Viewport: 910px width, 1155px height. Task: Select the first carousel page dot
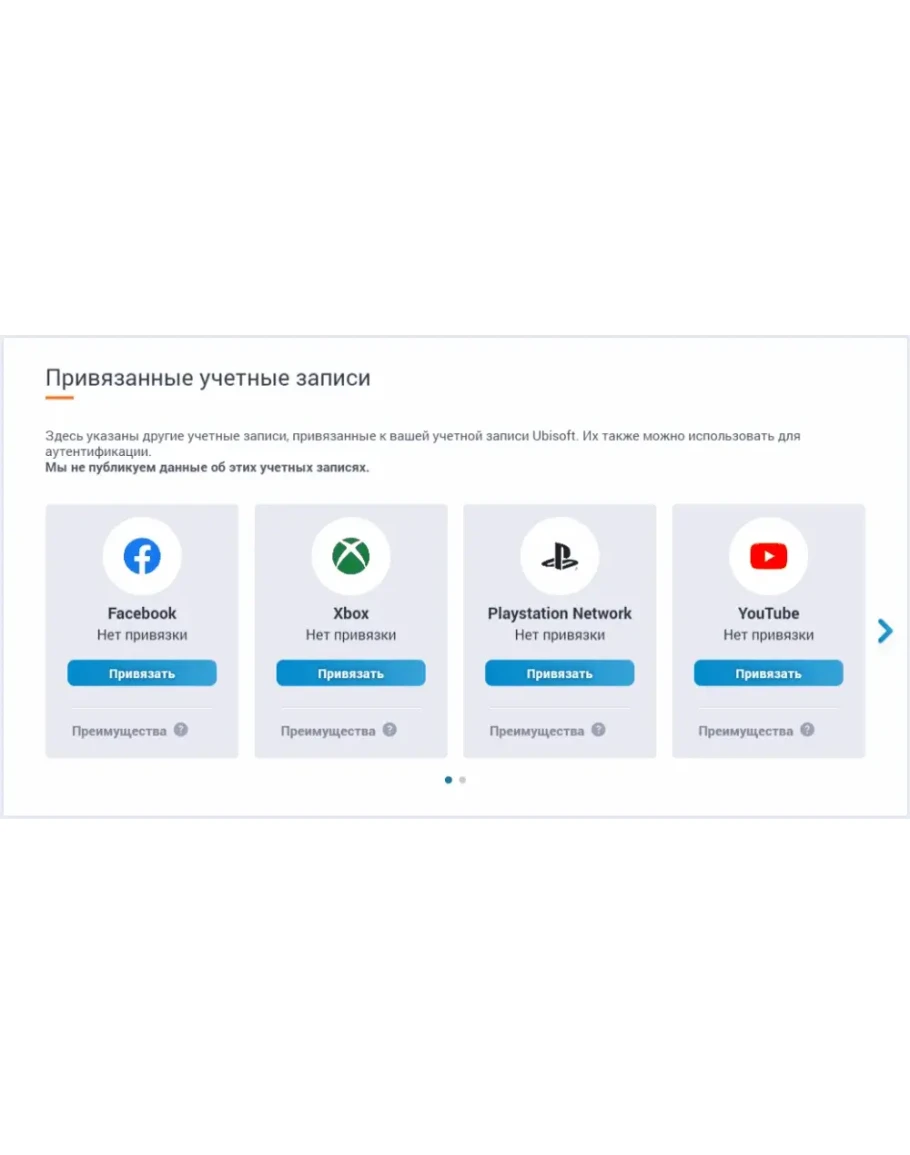(x=448, y=780)
